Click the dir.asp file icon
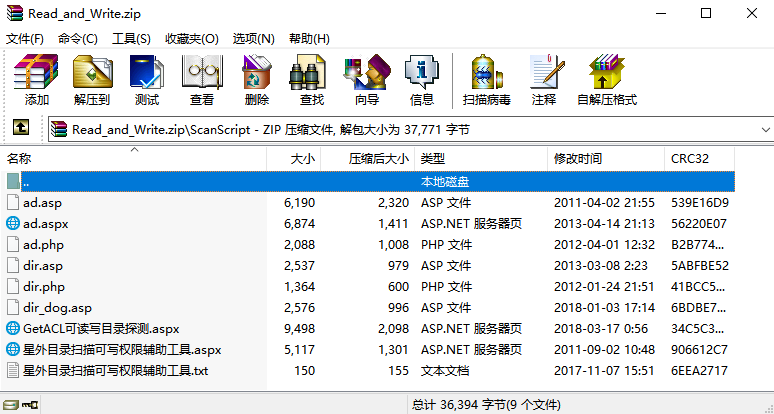Screen dimensions: 774x414 click(13, 265)
